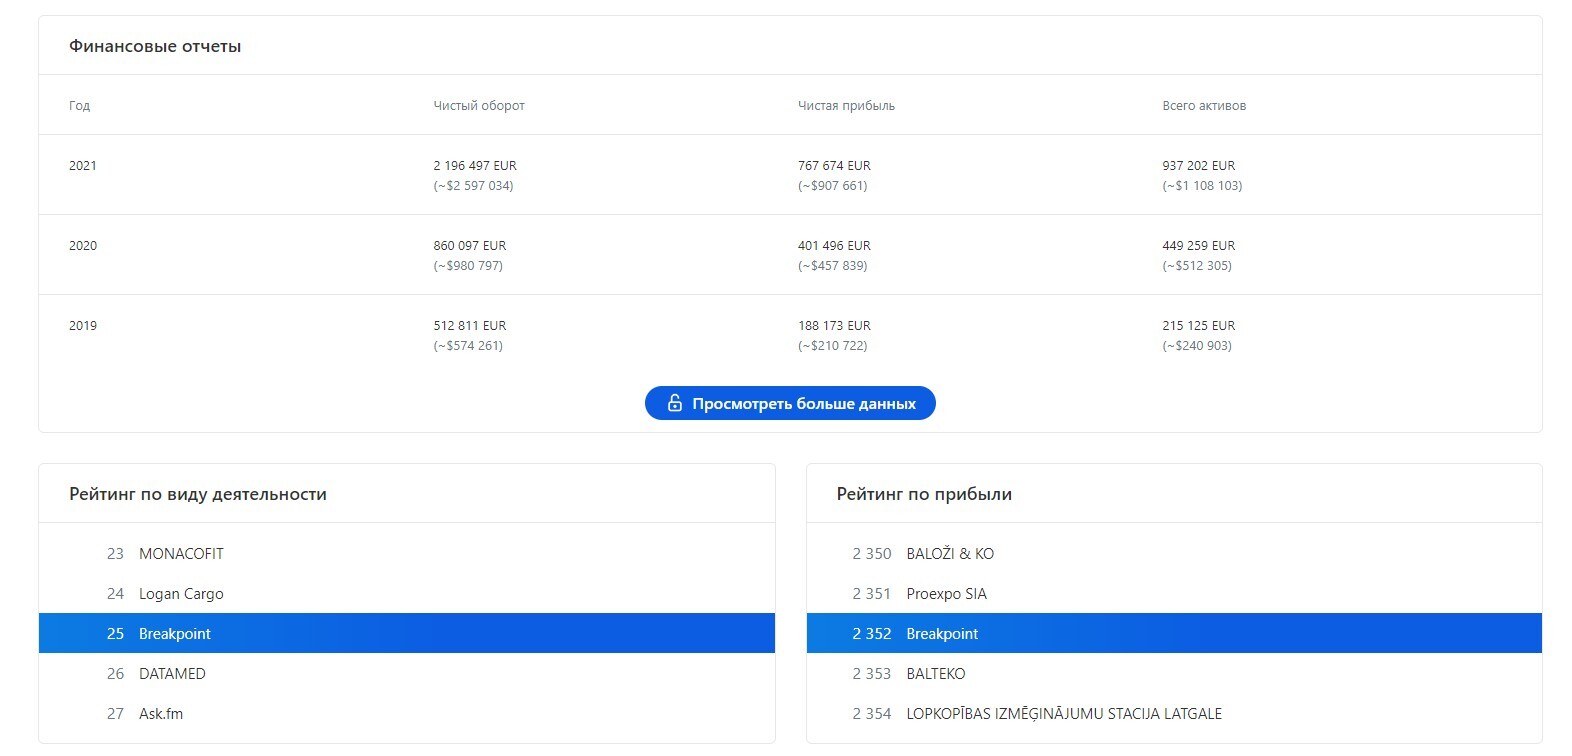Click the unlock icon on the blue button
Screen dimensions: 1572x756
pyautogui.click(x=674, y=403)
